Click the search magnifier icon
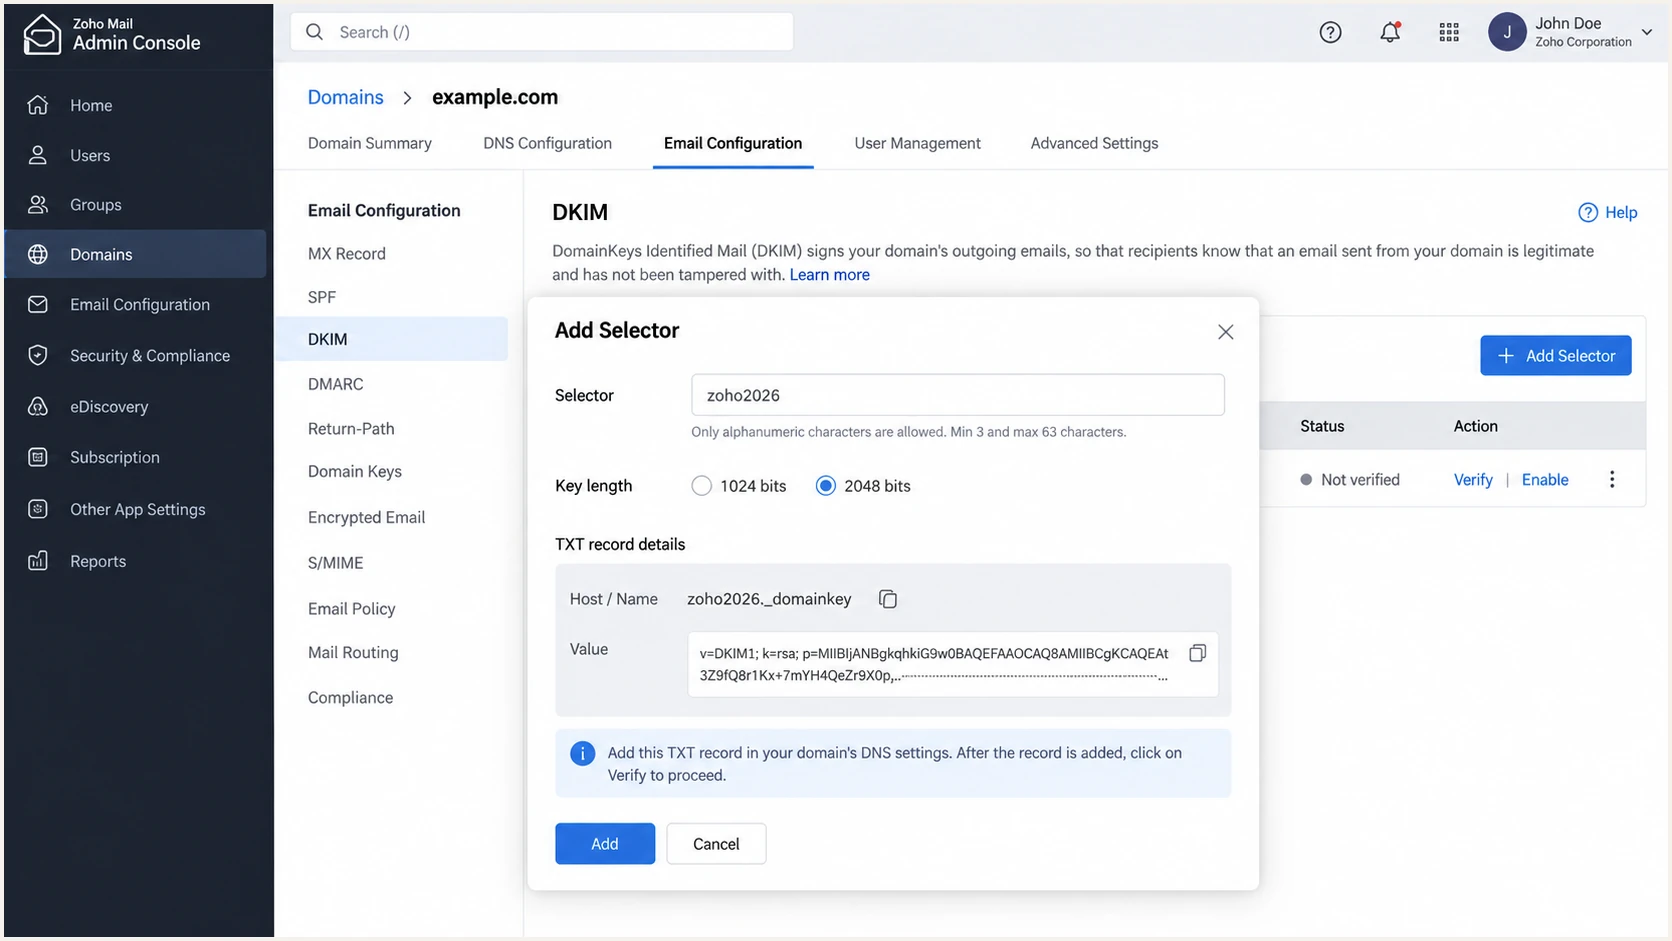 314,32
